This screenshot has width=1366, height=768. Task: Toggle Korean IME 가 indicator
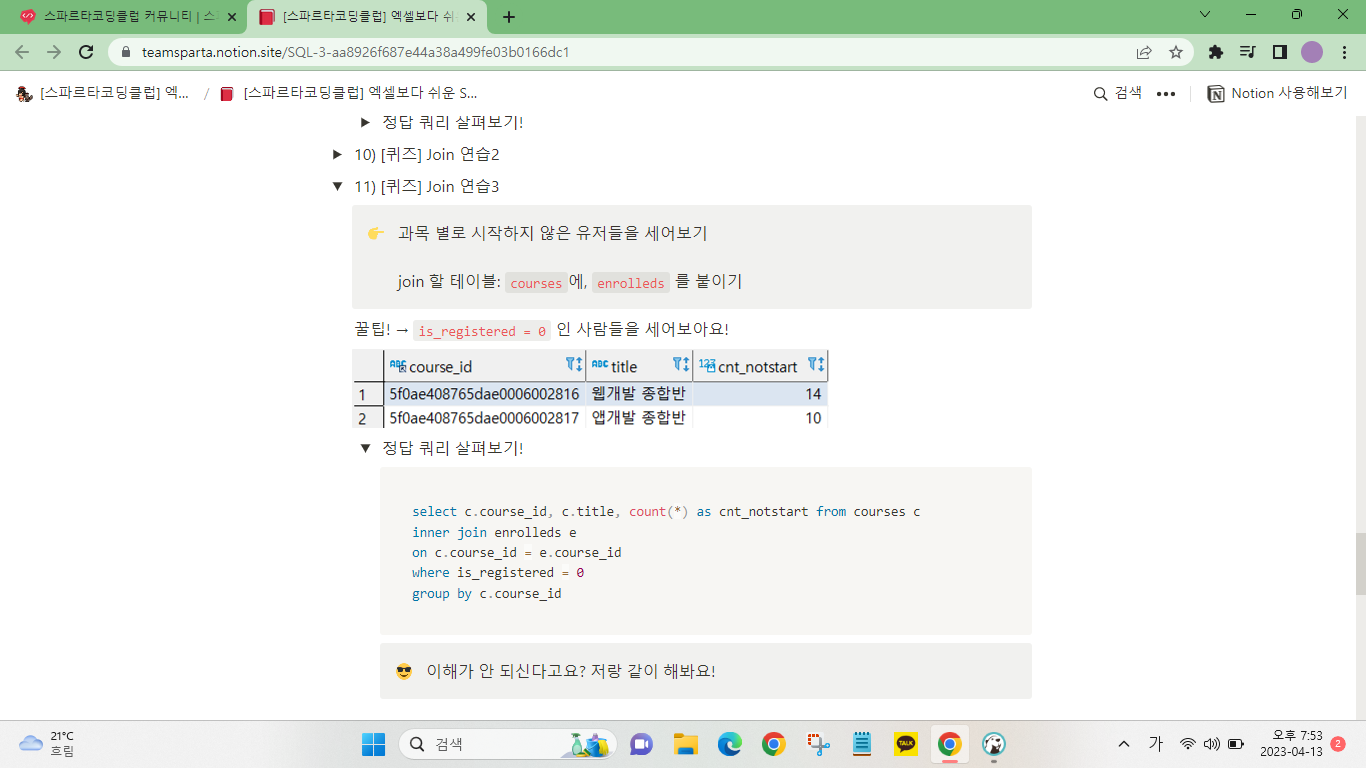tap(1156, 743)
